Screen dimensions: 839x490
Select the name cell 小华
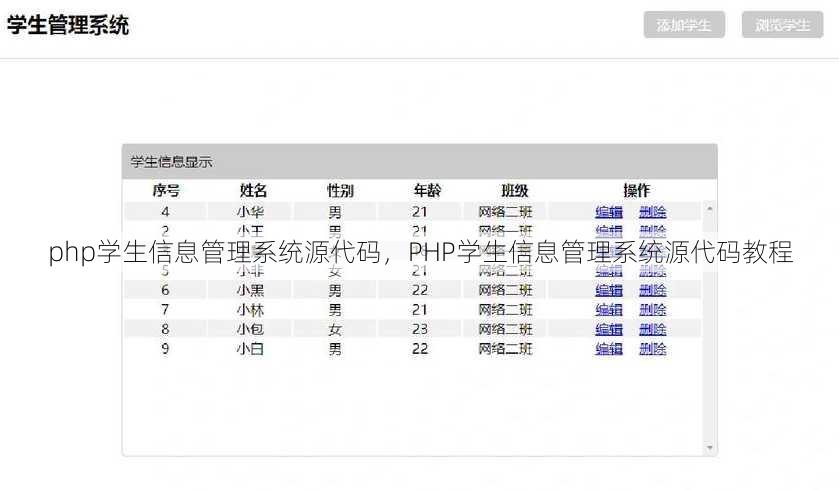coord(250,212)
